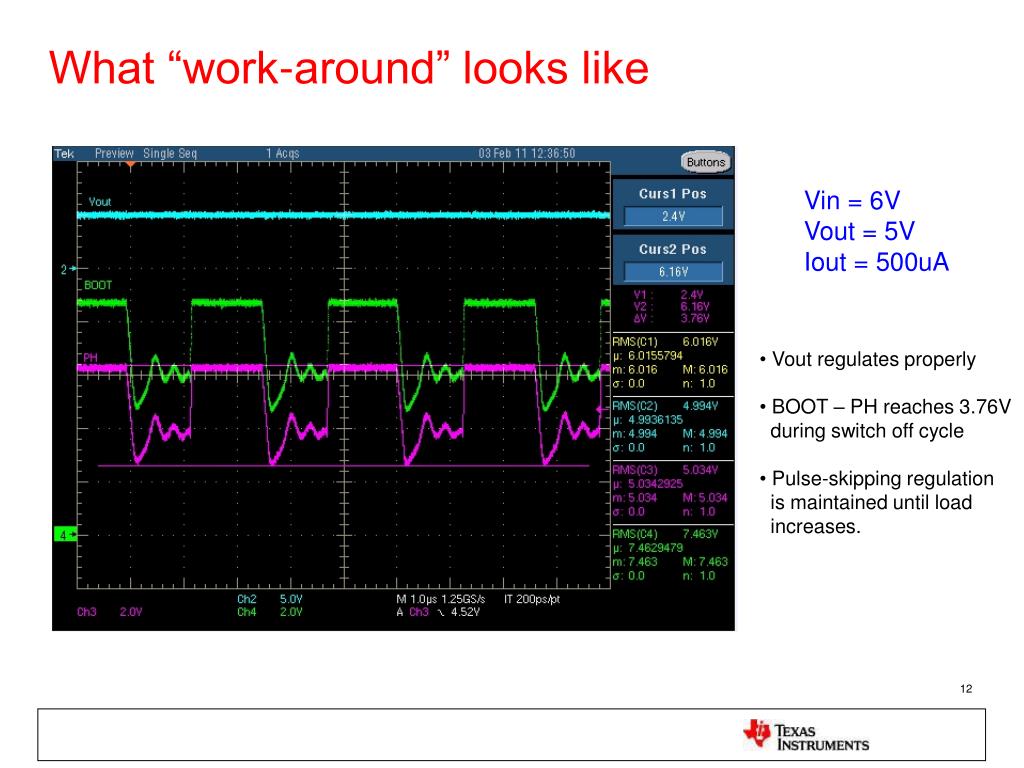Click the V2 6.16V cursor readout
Viewport: 1024px width, 768px height.
(671, 307)
